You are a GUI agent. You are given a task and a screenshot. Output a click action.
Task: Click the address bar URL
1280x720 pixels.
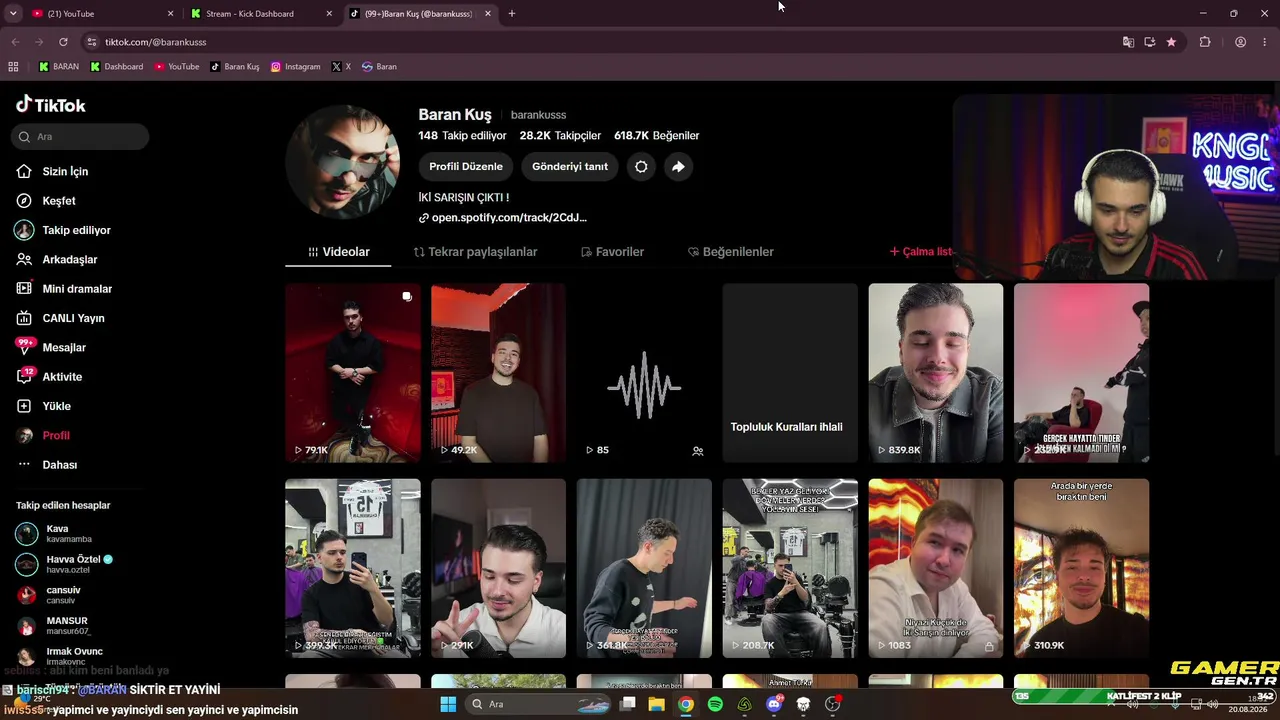(x=155, y=42)
